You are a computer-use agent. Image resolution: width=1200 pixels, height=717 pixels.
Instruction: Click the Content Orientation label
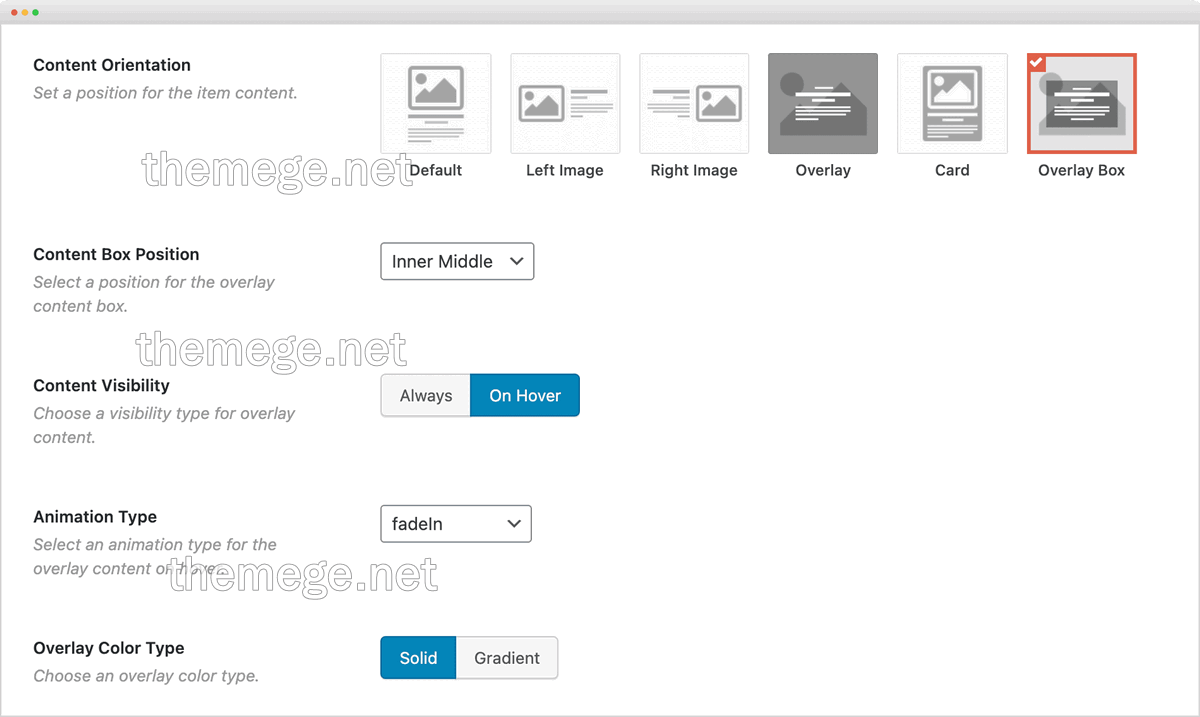(112, 65)
